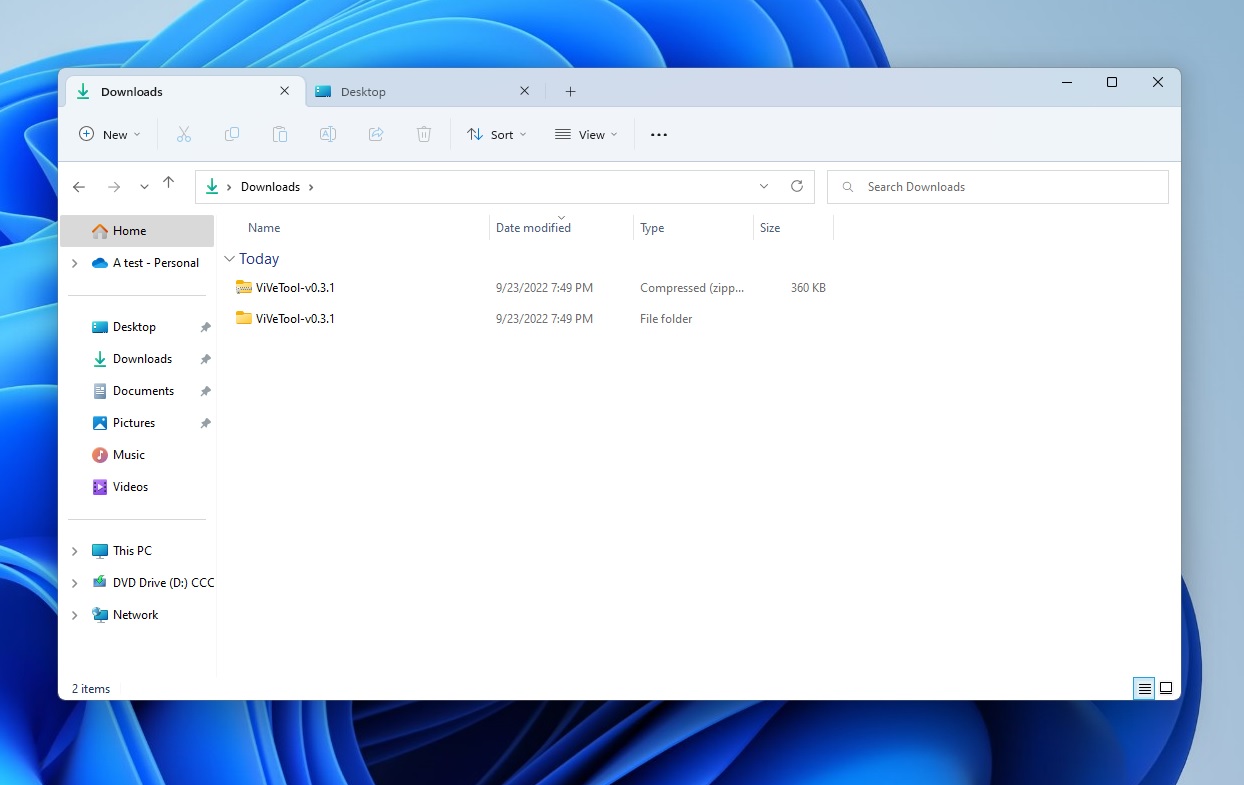This screenshot has width=1244, height=785.
Task: Expand the This PC tree node
Action: click(75, 551)
